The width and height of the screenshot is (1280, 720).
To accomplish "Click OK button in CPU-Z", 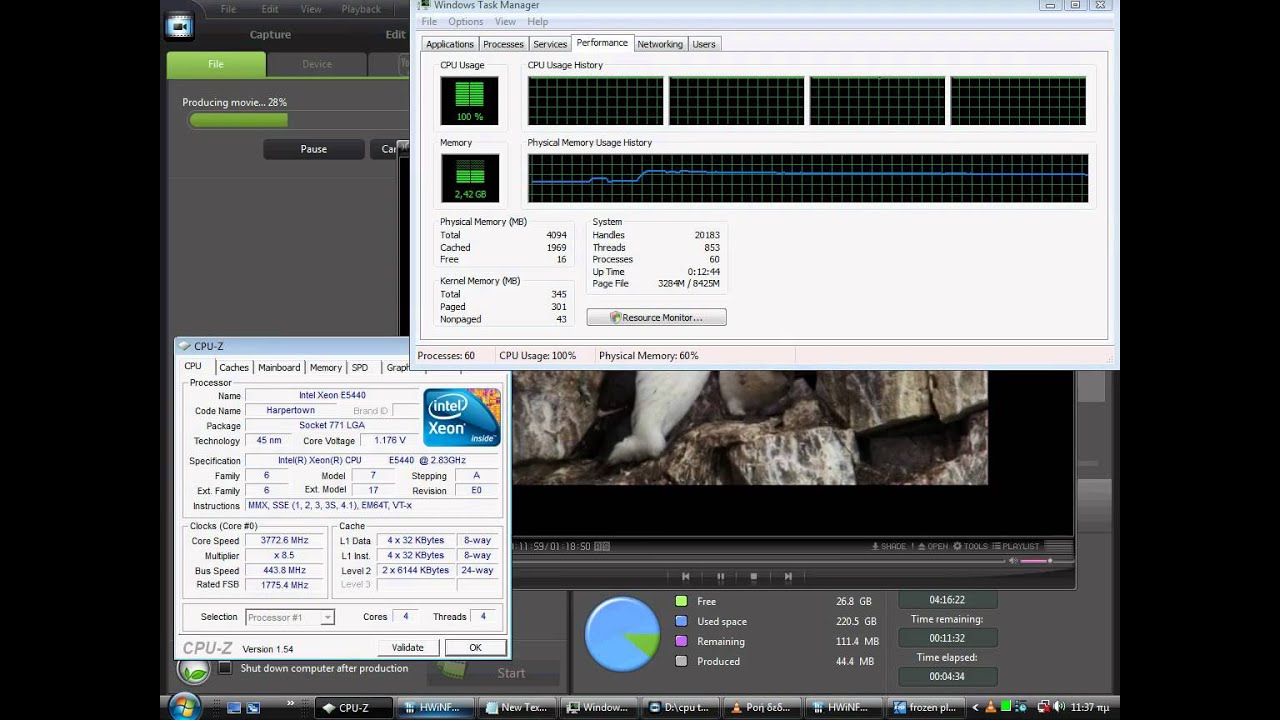I will [475, 647].
